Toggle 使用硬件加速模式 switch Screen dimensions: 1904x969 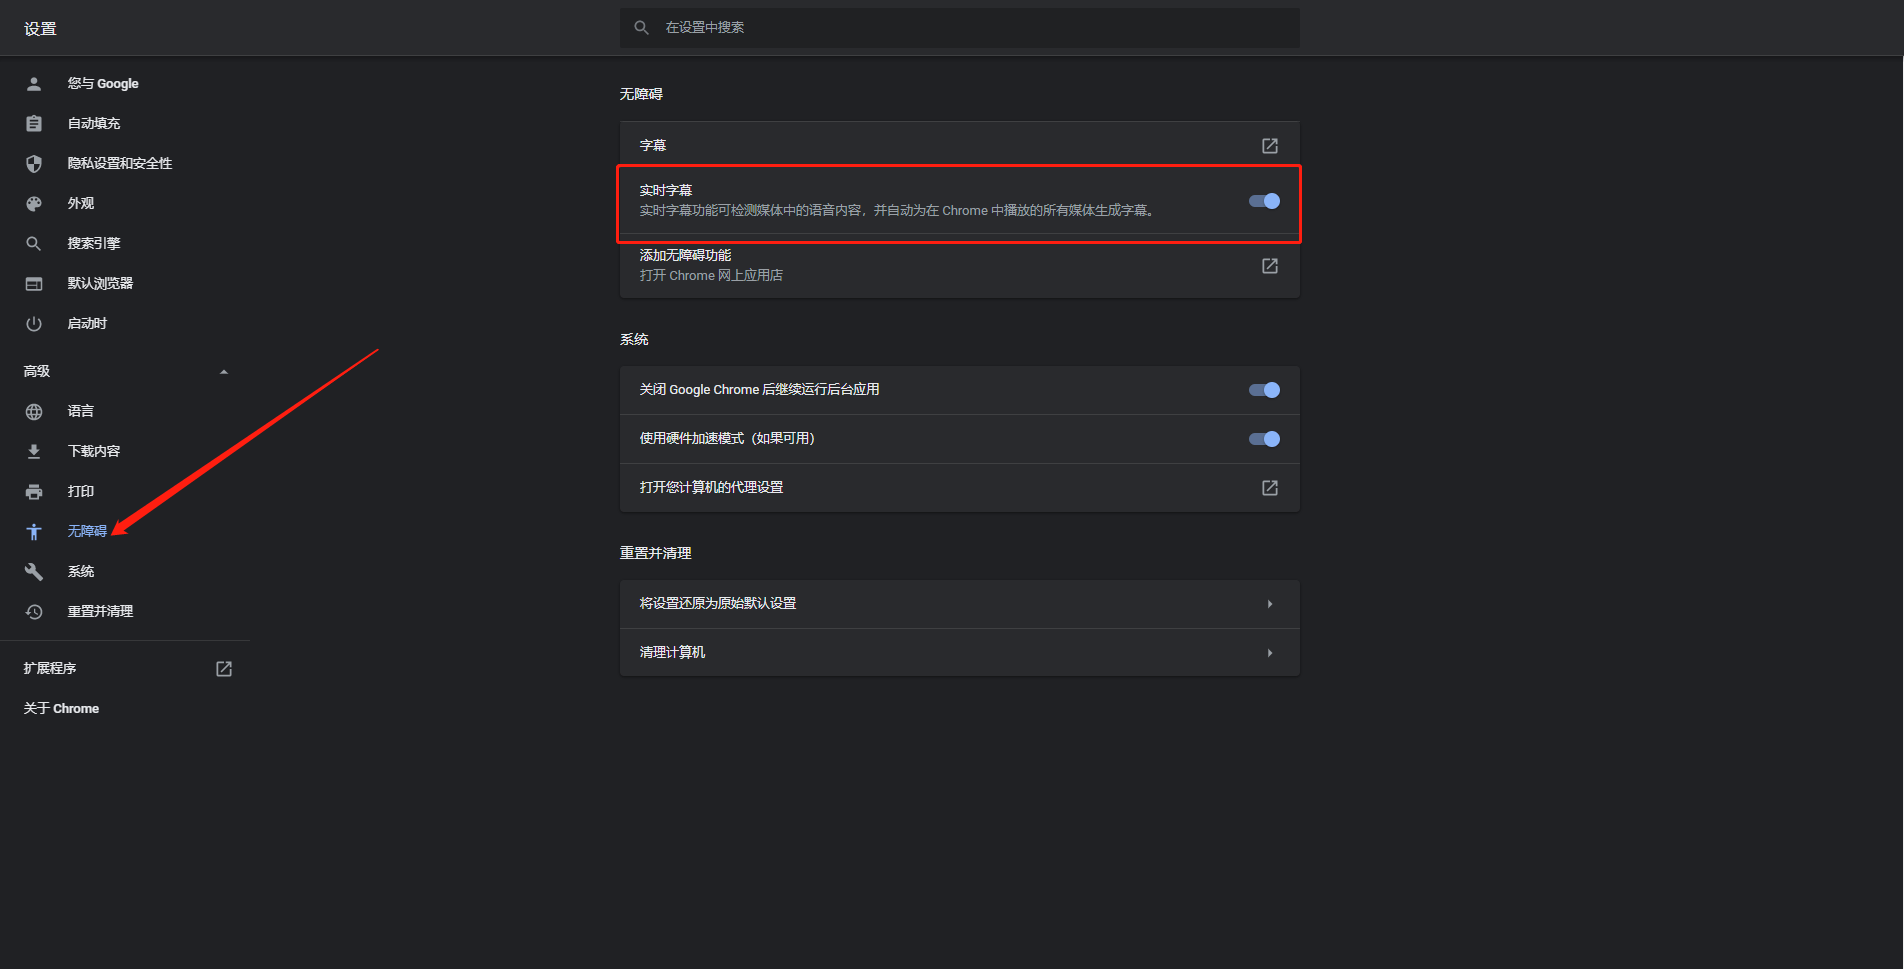click(1264, 439)
